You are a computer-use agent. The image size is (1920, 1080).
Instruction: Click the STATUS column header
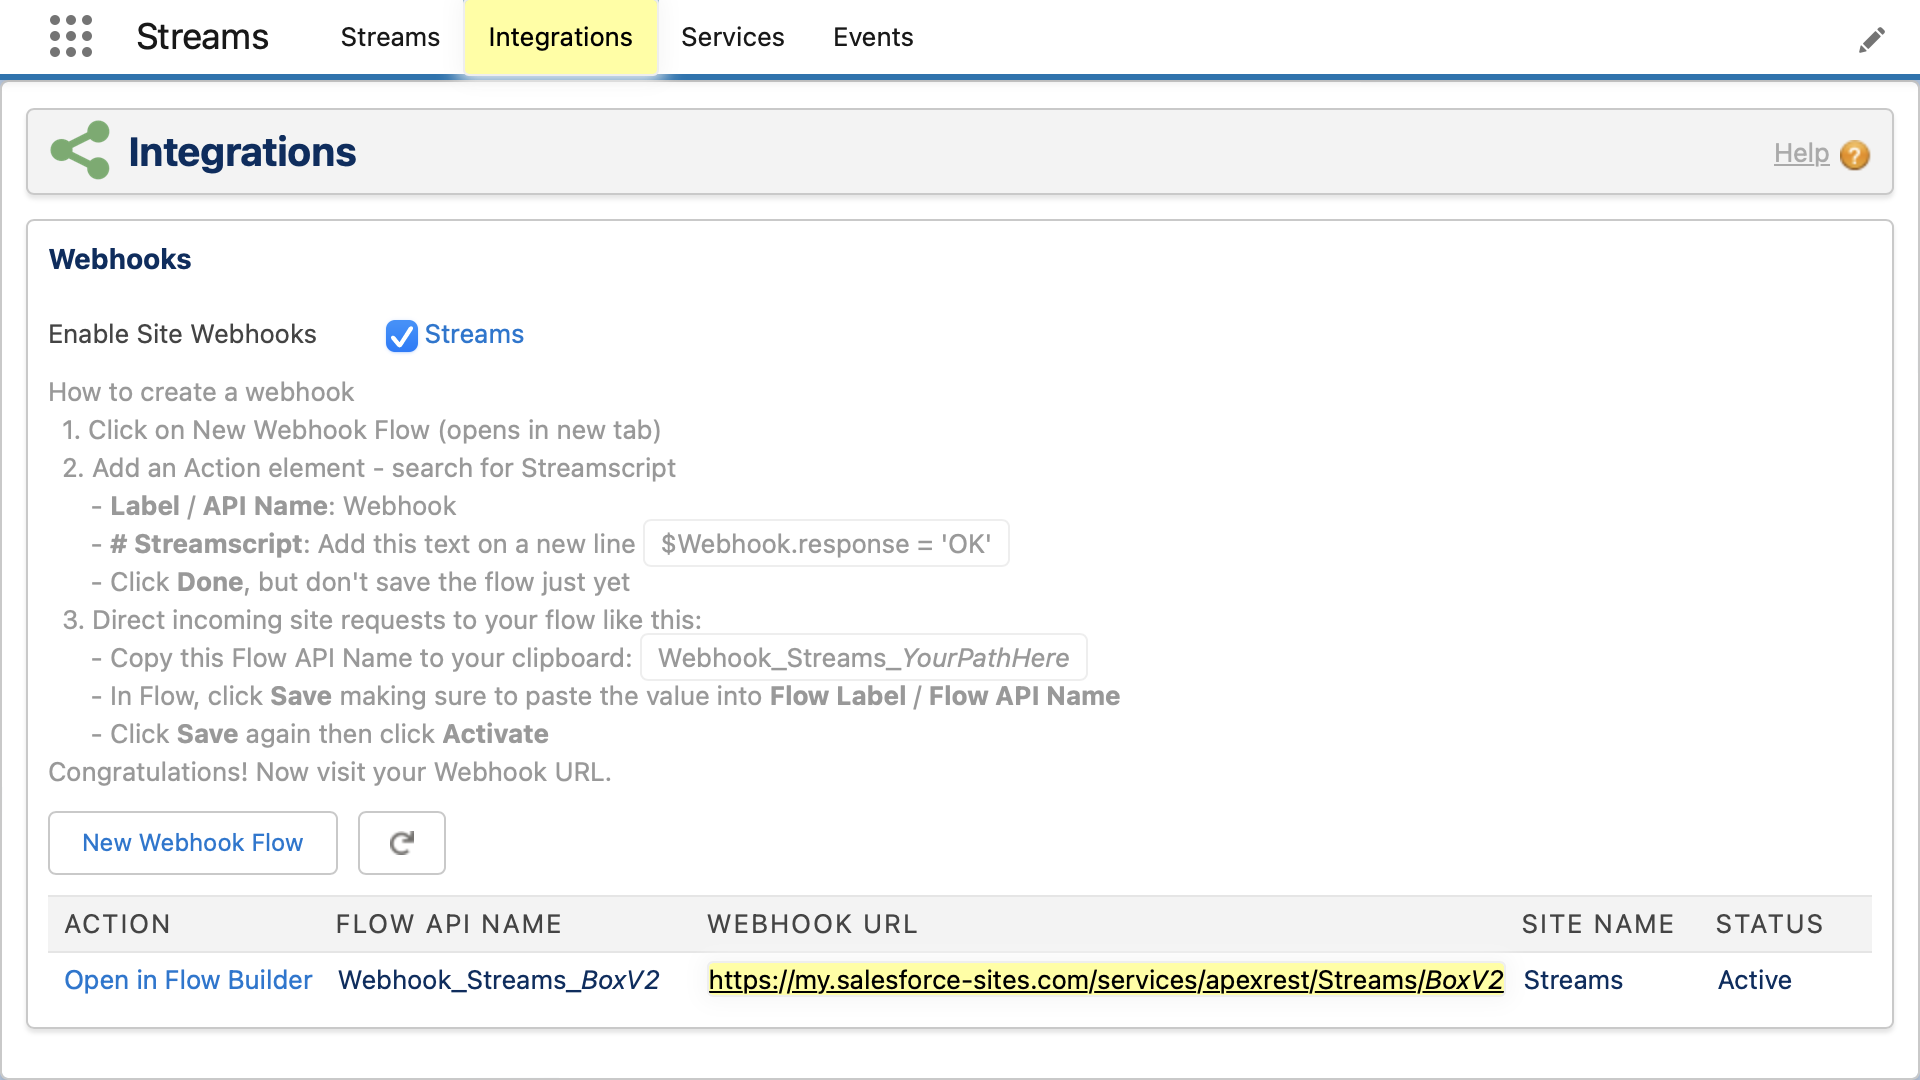(1770, 924)
